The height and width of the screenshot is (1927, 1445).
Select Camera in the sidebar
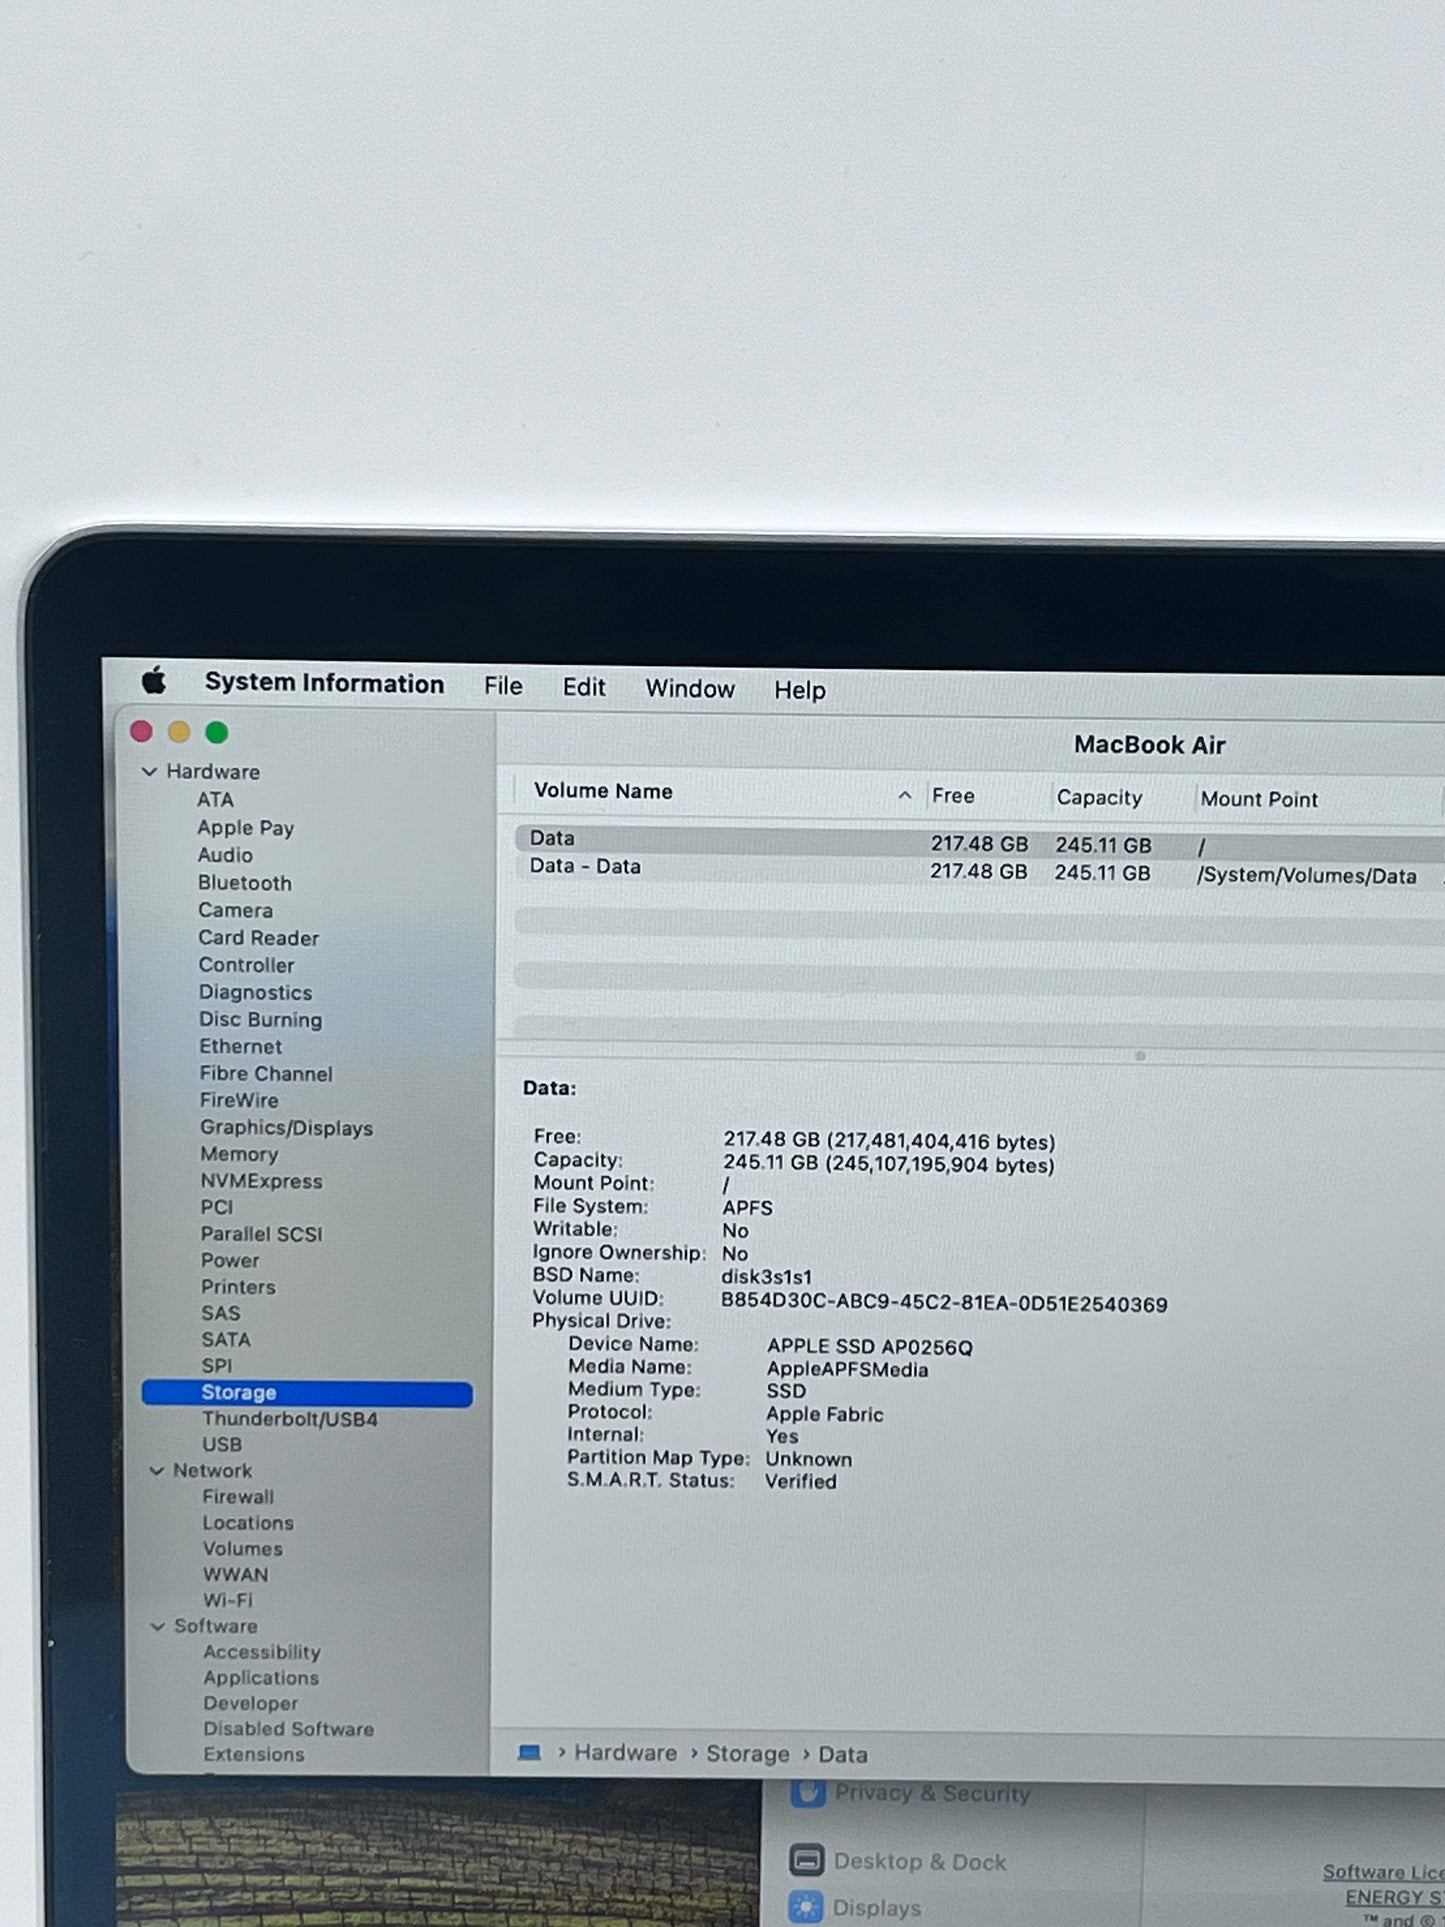pyautogui.click(x=235, y=910)
